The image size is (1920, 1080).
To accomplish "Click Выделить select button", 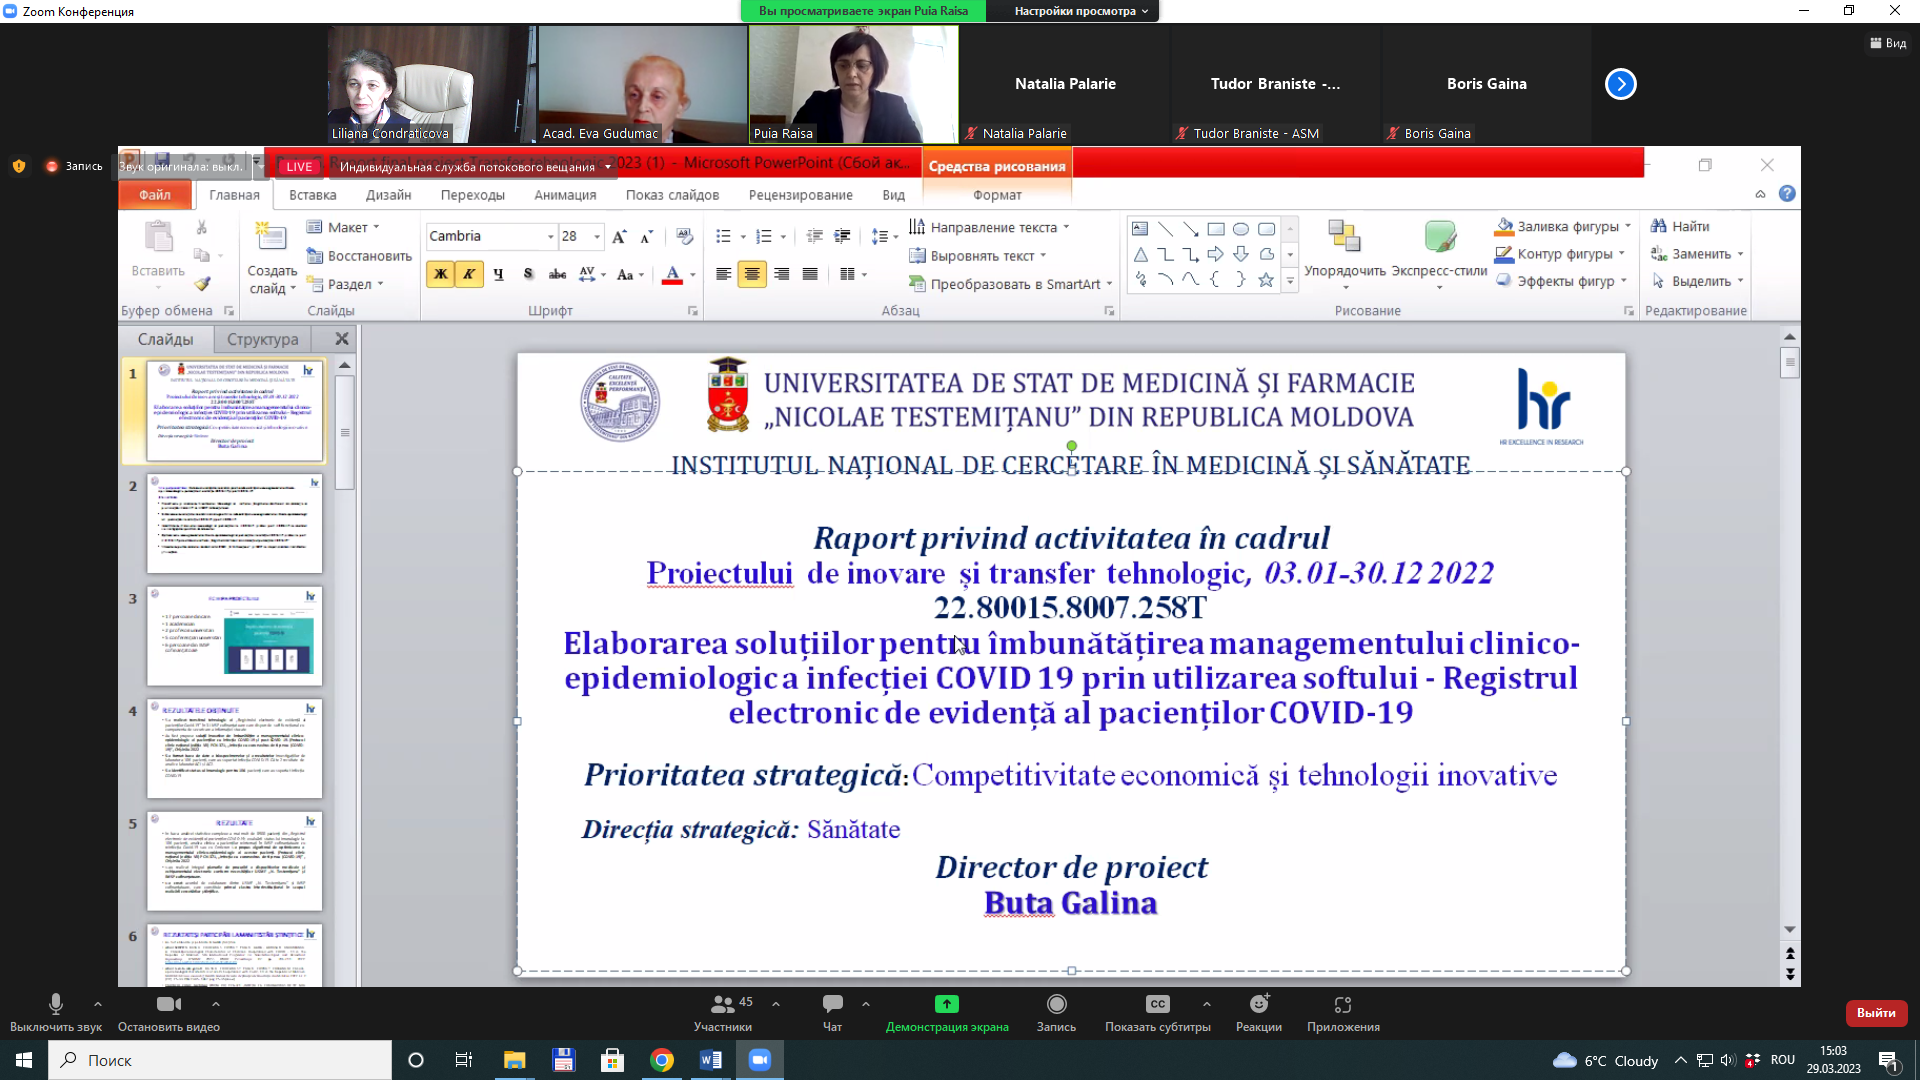I will click(1697, 282).
